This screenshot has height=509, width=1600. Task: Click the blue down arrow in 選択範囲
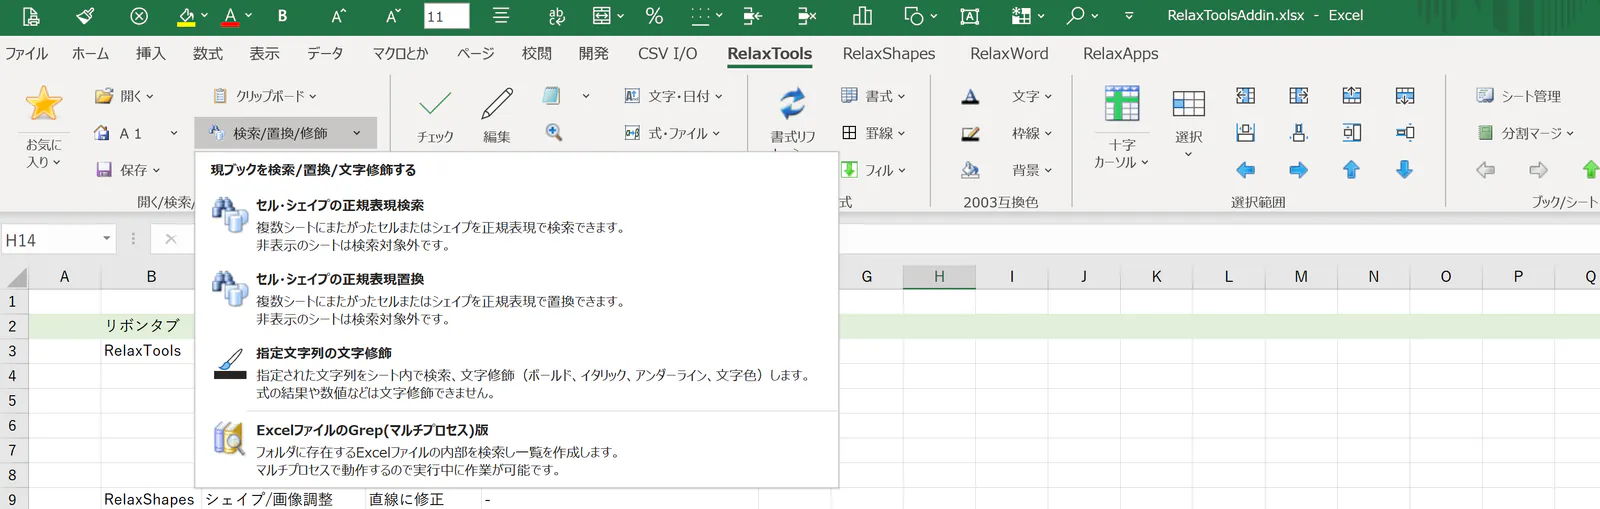[1405, 170]
